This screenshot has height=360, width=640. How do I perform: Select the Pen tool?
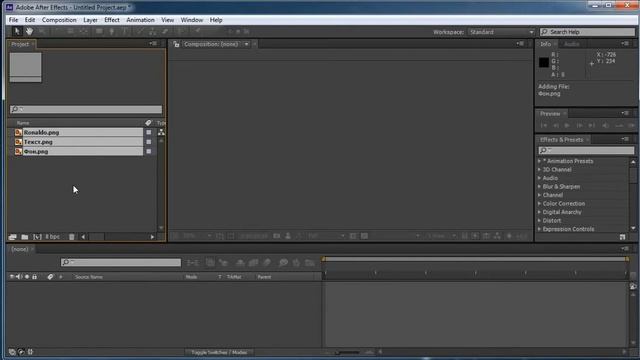pos(111,31)
